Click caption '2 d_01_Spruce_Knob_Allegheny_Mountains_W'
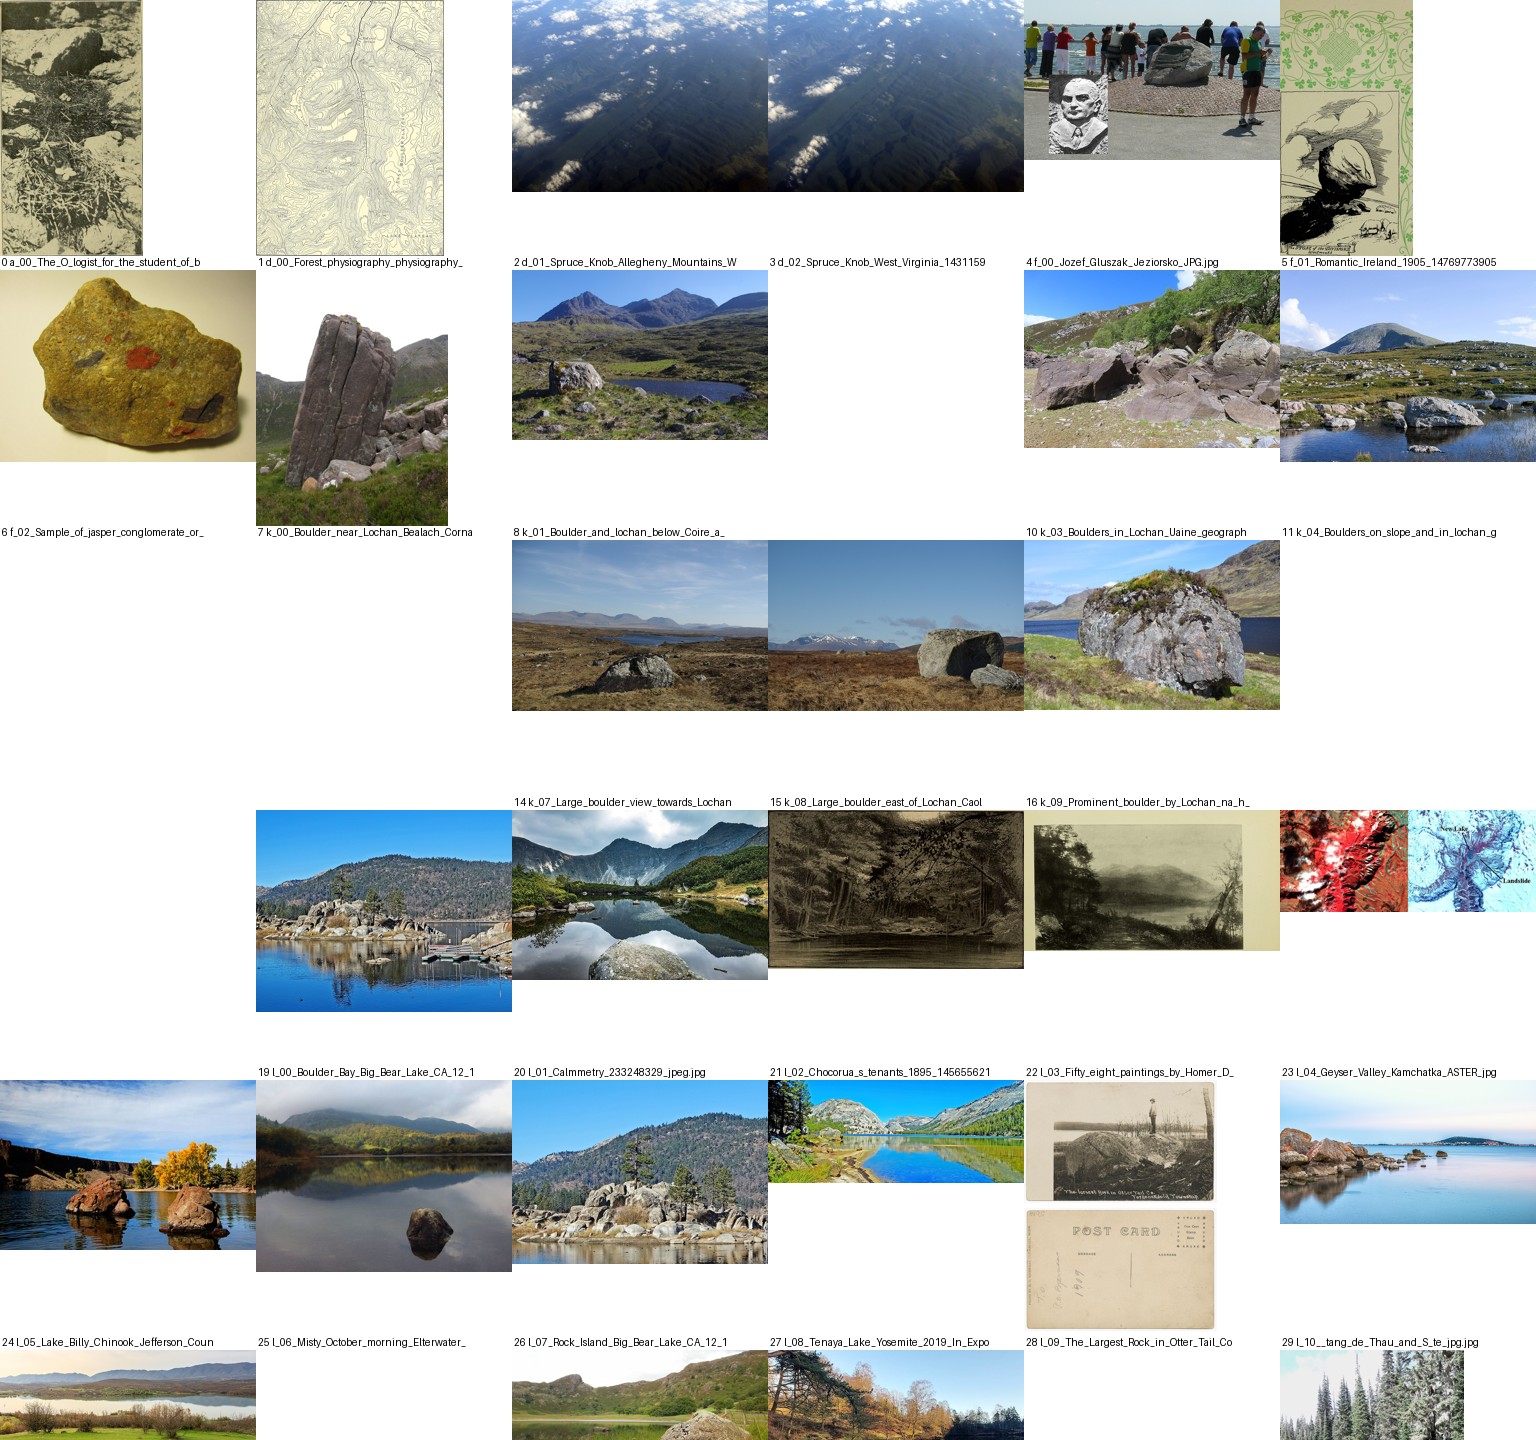This screenshot has height=1440, width=1536. (625, 262)
